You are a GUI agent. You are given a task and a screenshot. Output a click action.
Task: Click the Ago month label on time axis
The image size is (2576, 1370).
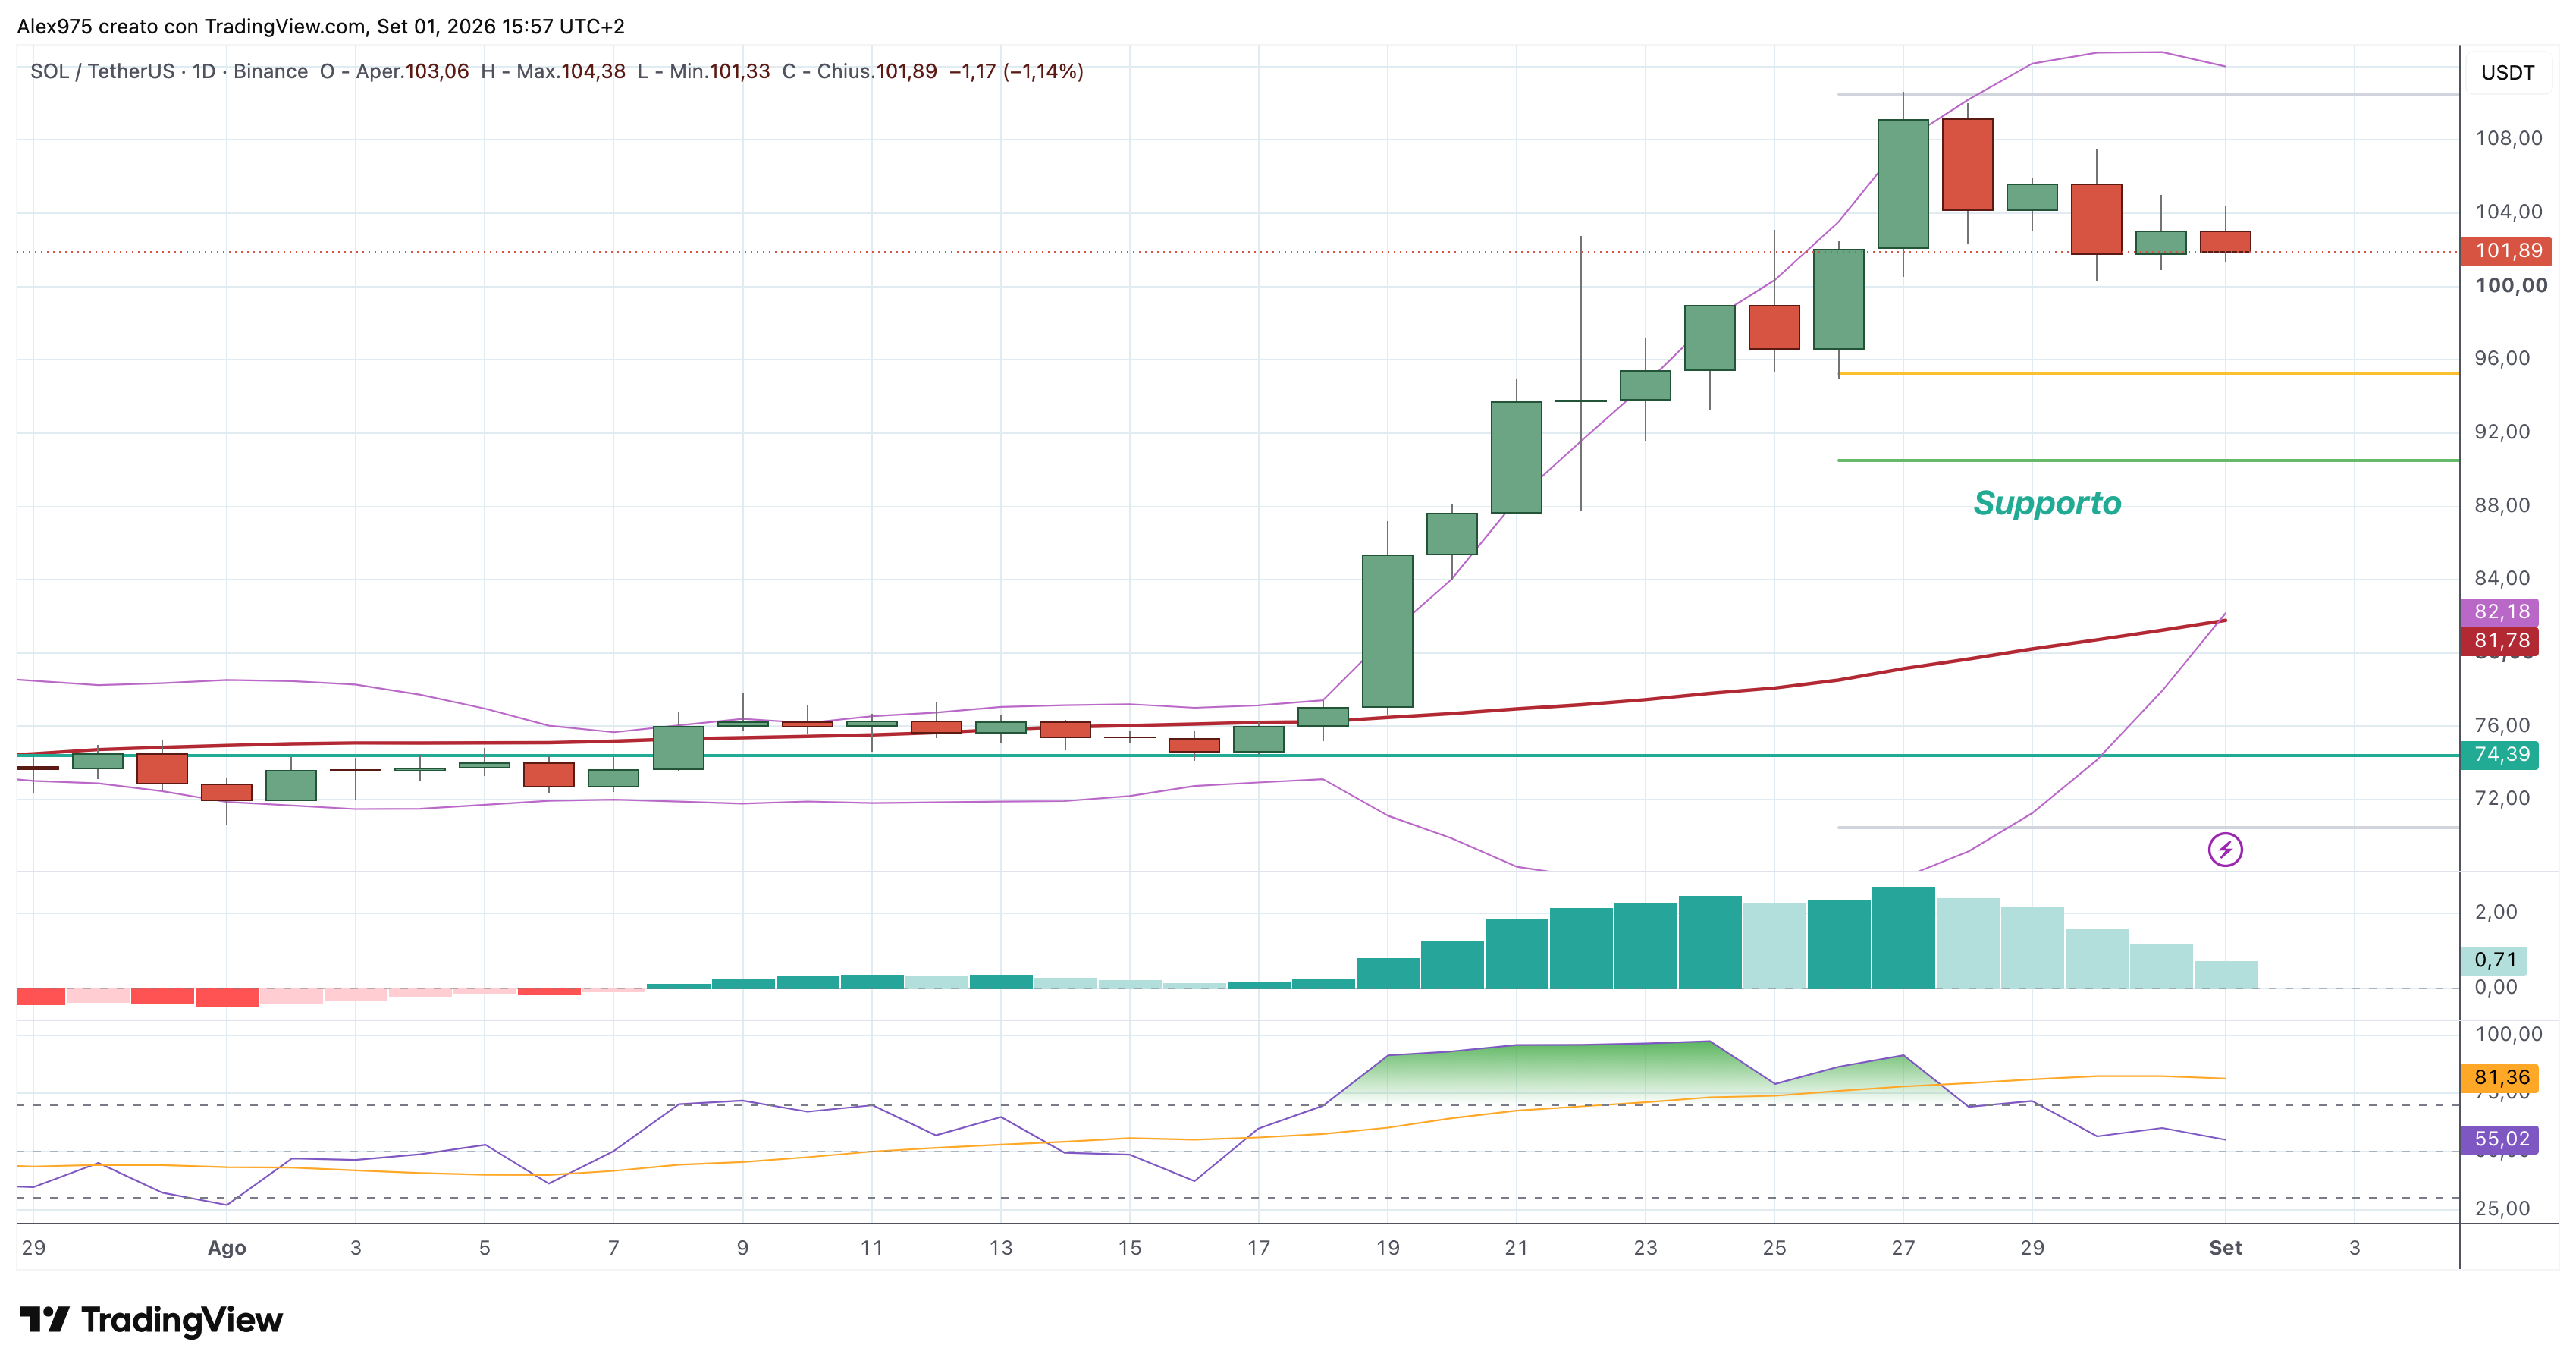[227, 1249]
